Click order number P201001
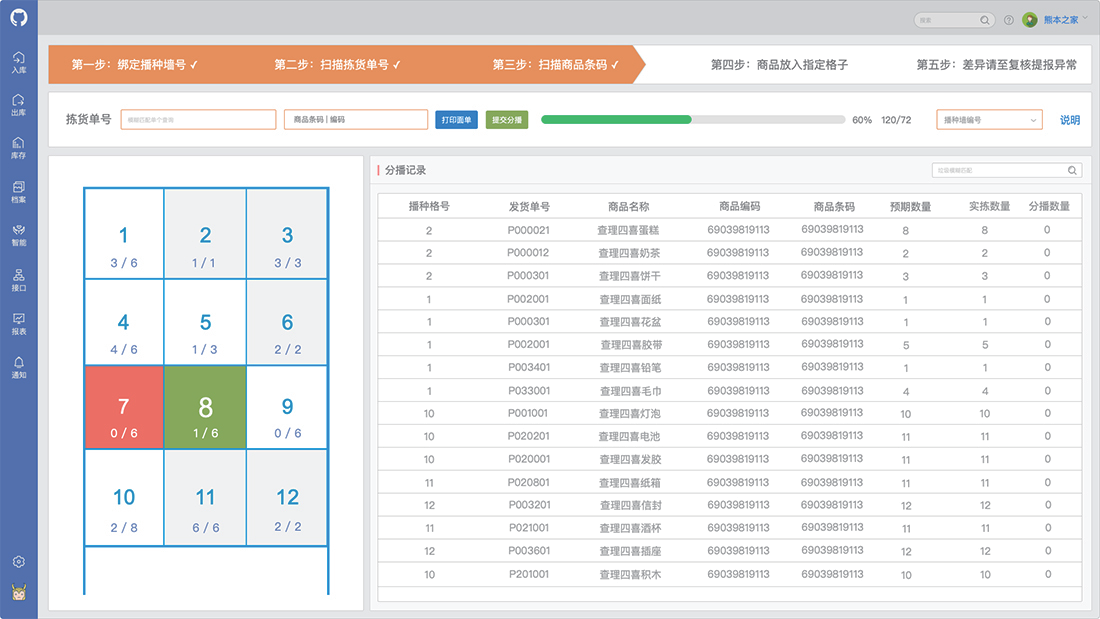The image size is (1100, 619). pyautogui.click(x=529, y=574)
